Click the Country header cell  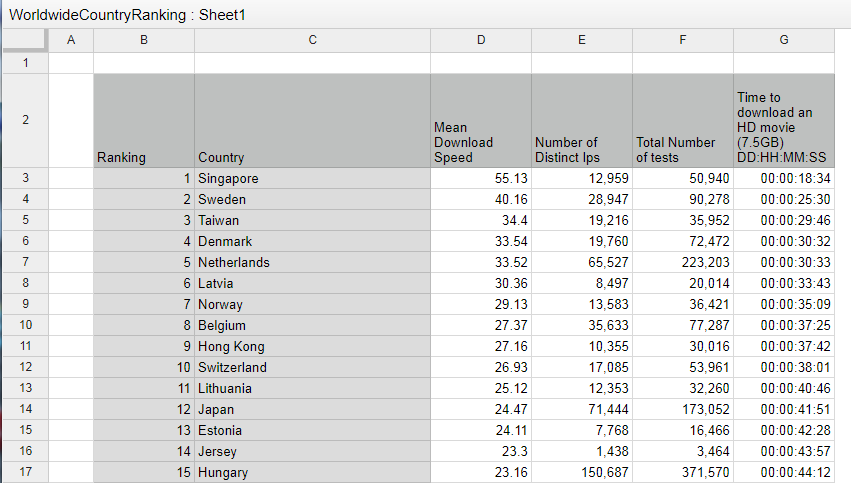pos(313,120)
